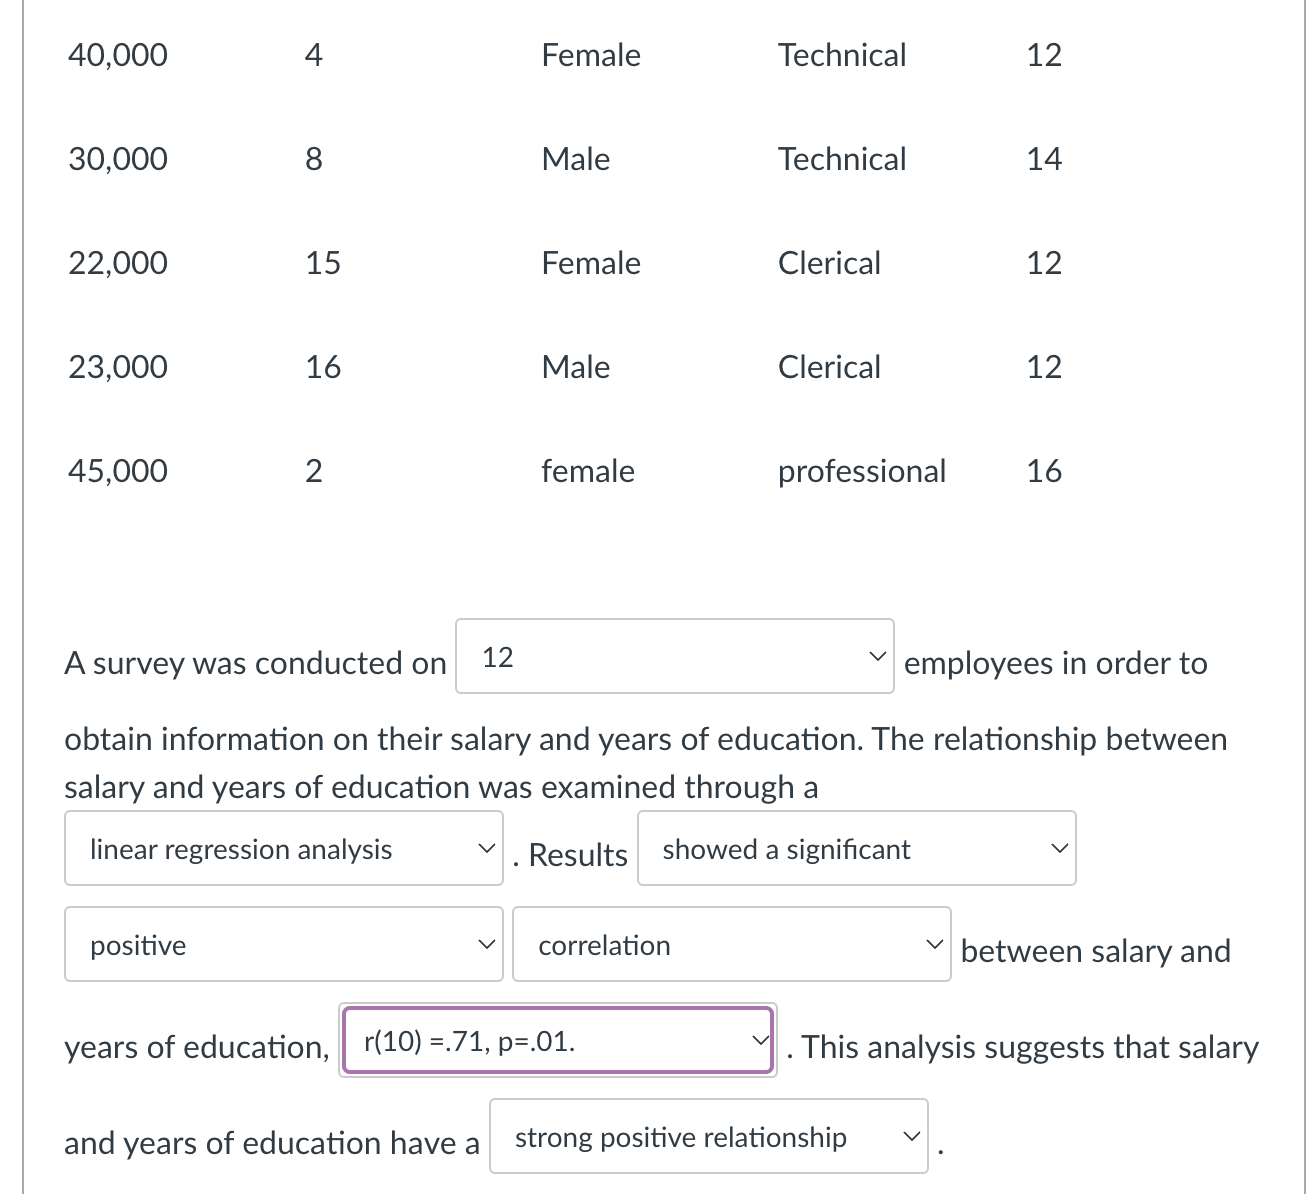Click the chevron beside "strong positive relationship"
1316x1194 pixels.
tap(911, 1135)
